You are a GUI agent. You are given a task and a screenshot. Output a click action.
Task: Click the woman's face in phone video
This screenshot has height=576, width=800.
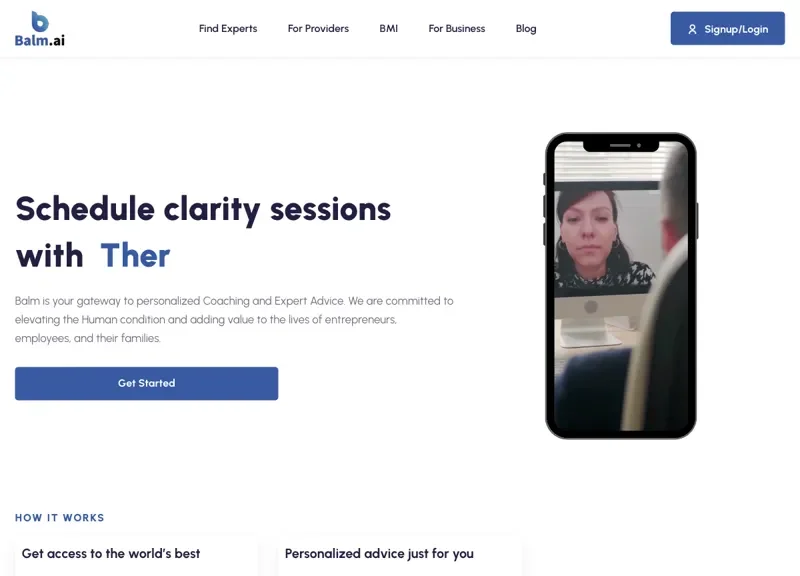pos(588,231)
